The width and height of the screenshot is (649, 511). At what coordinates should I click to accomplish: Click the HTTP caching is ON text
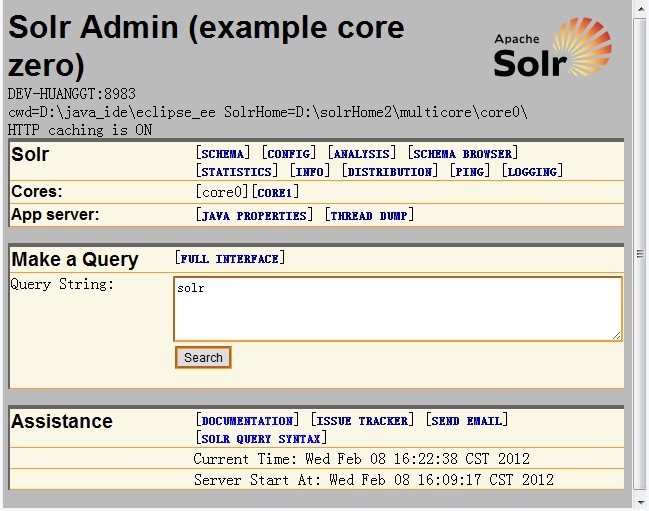80,130
